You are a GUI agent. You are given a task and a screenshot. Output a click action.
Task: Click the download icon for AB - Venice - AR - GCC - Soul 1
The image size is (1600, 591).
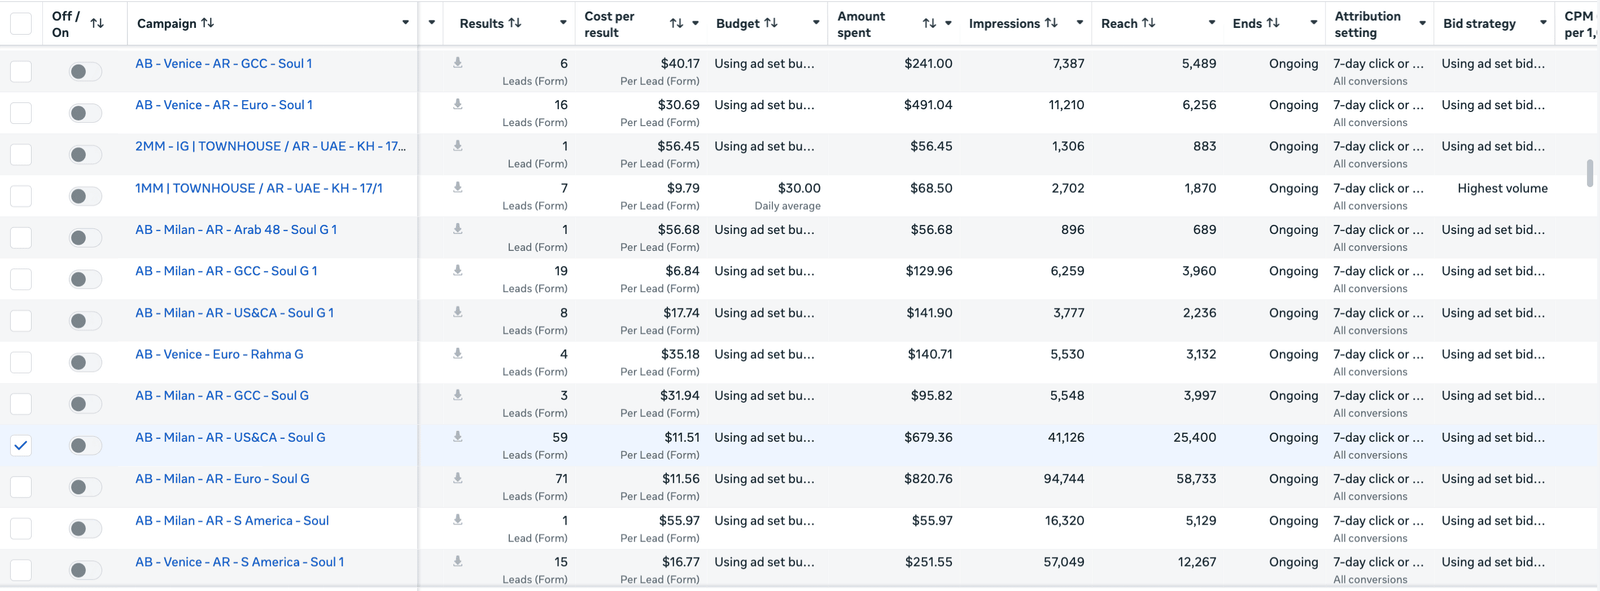(458, 63)
